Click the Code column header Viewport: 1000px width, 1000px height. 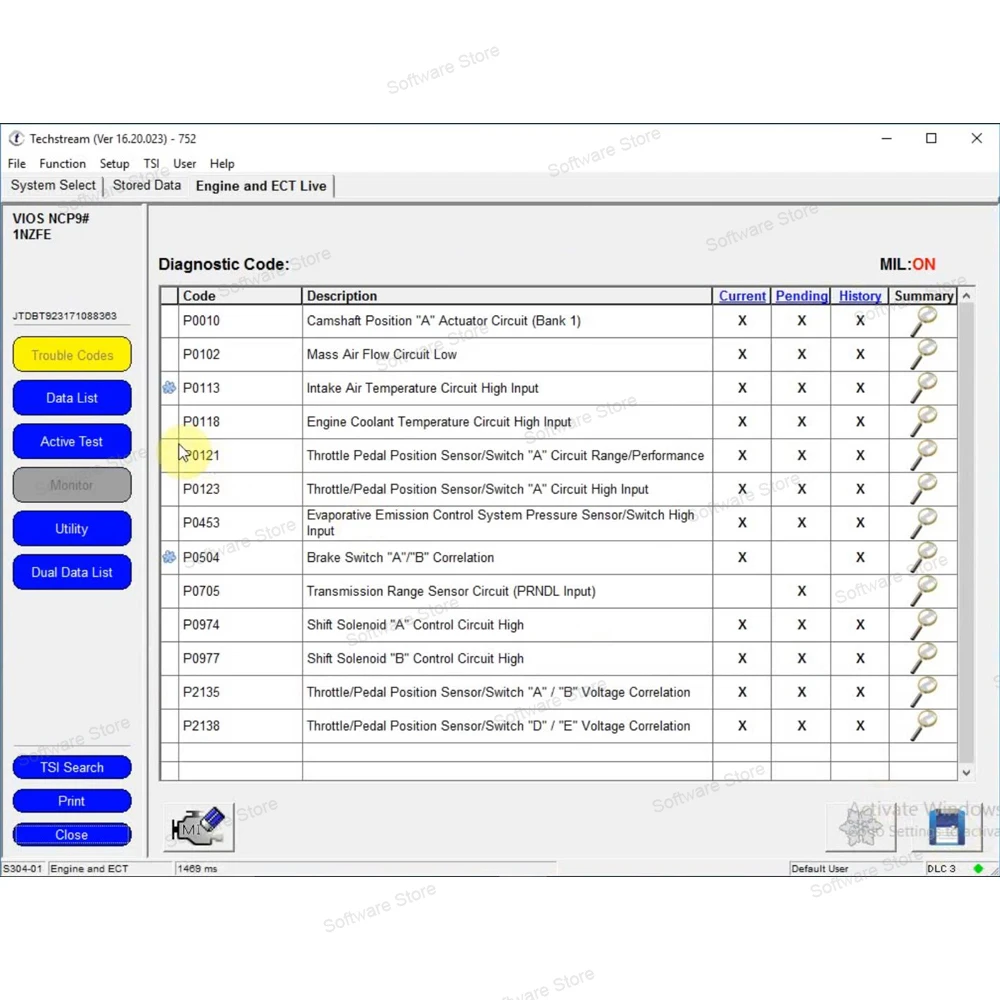pyautogui.click(x=240, y=296)
